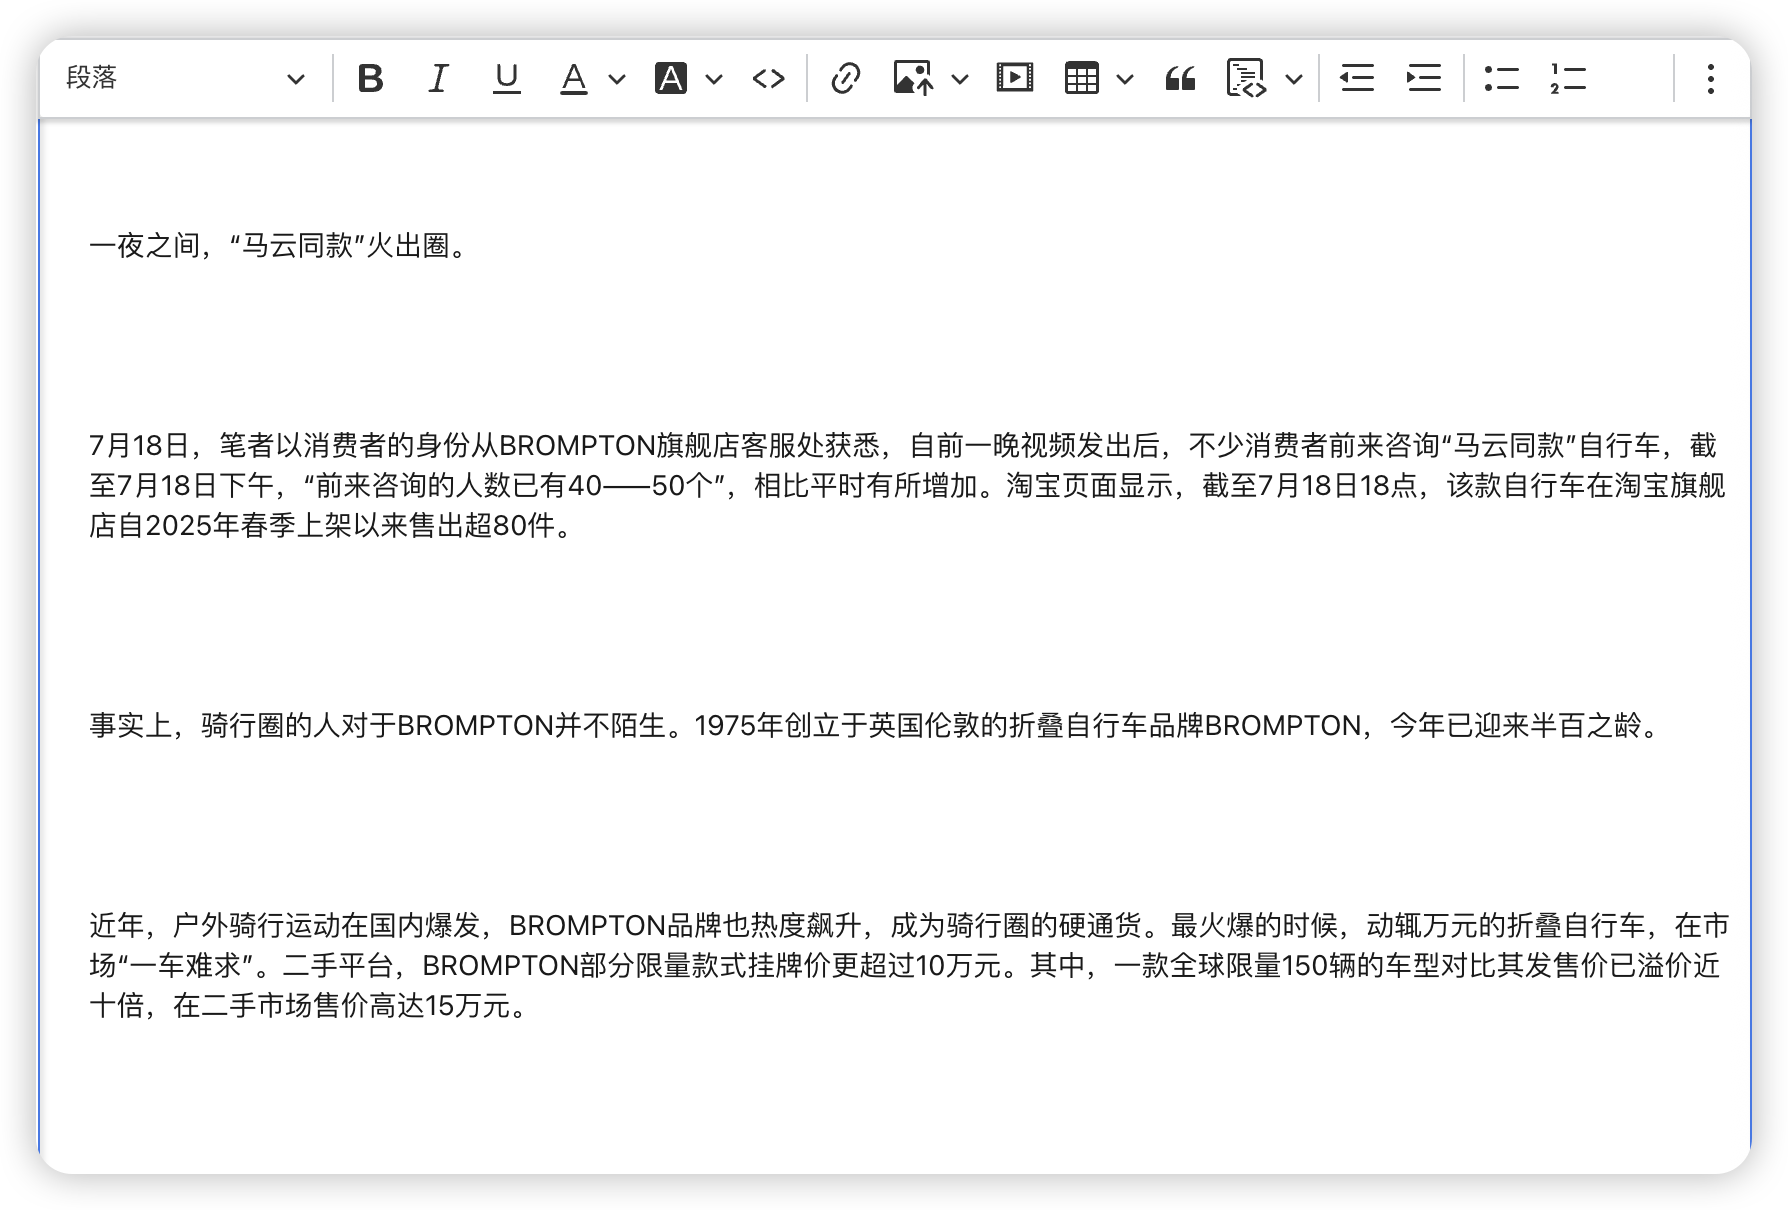Toggle italic formatting

[438, 78]
